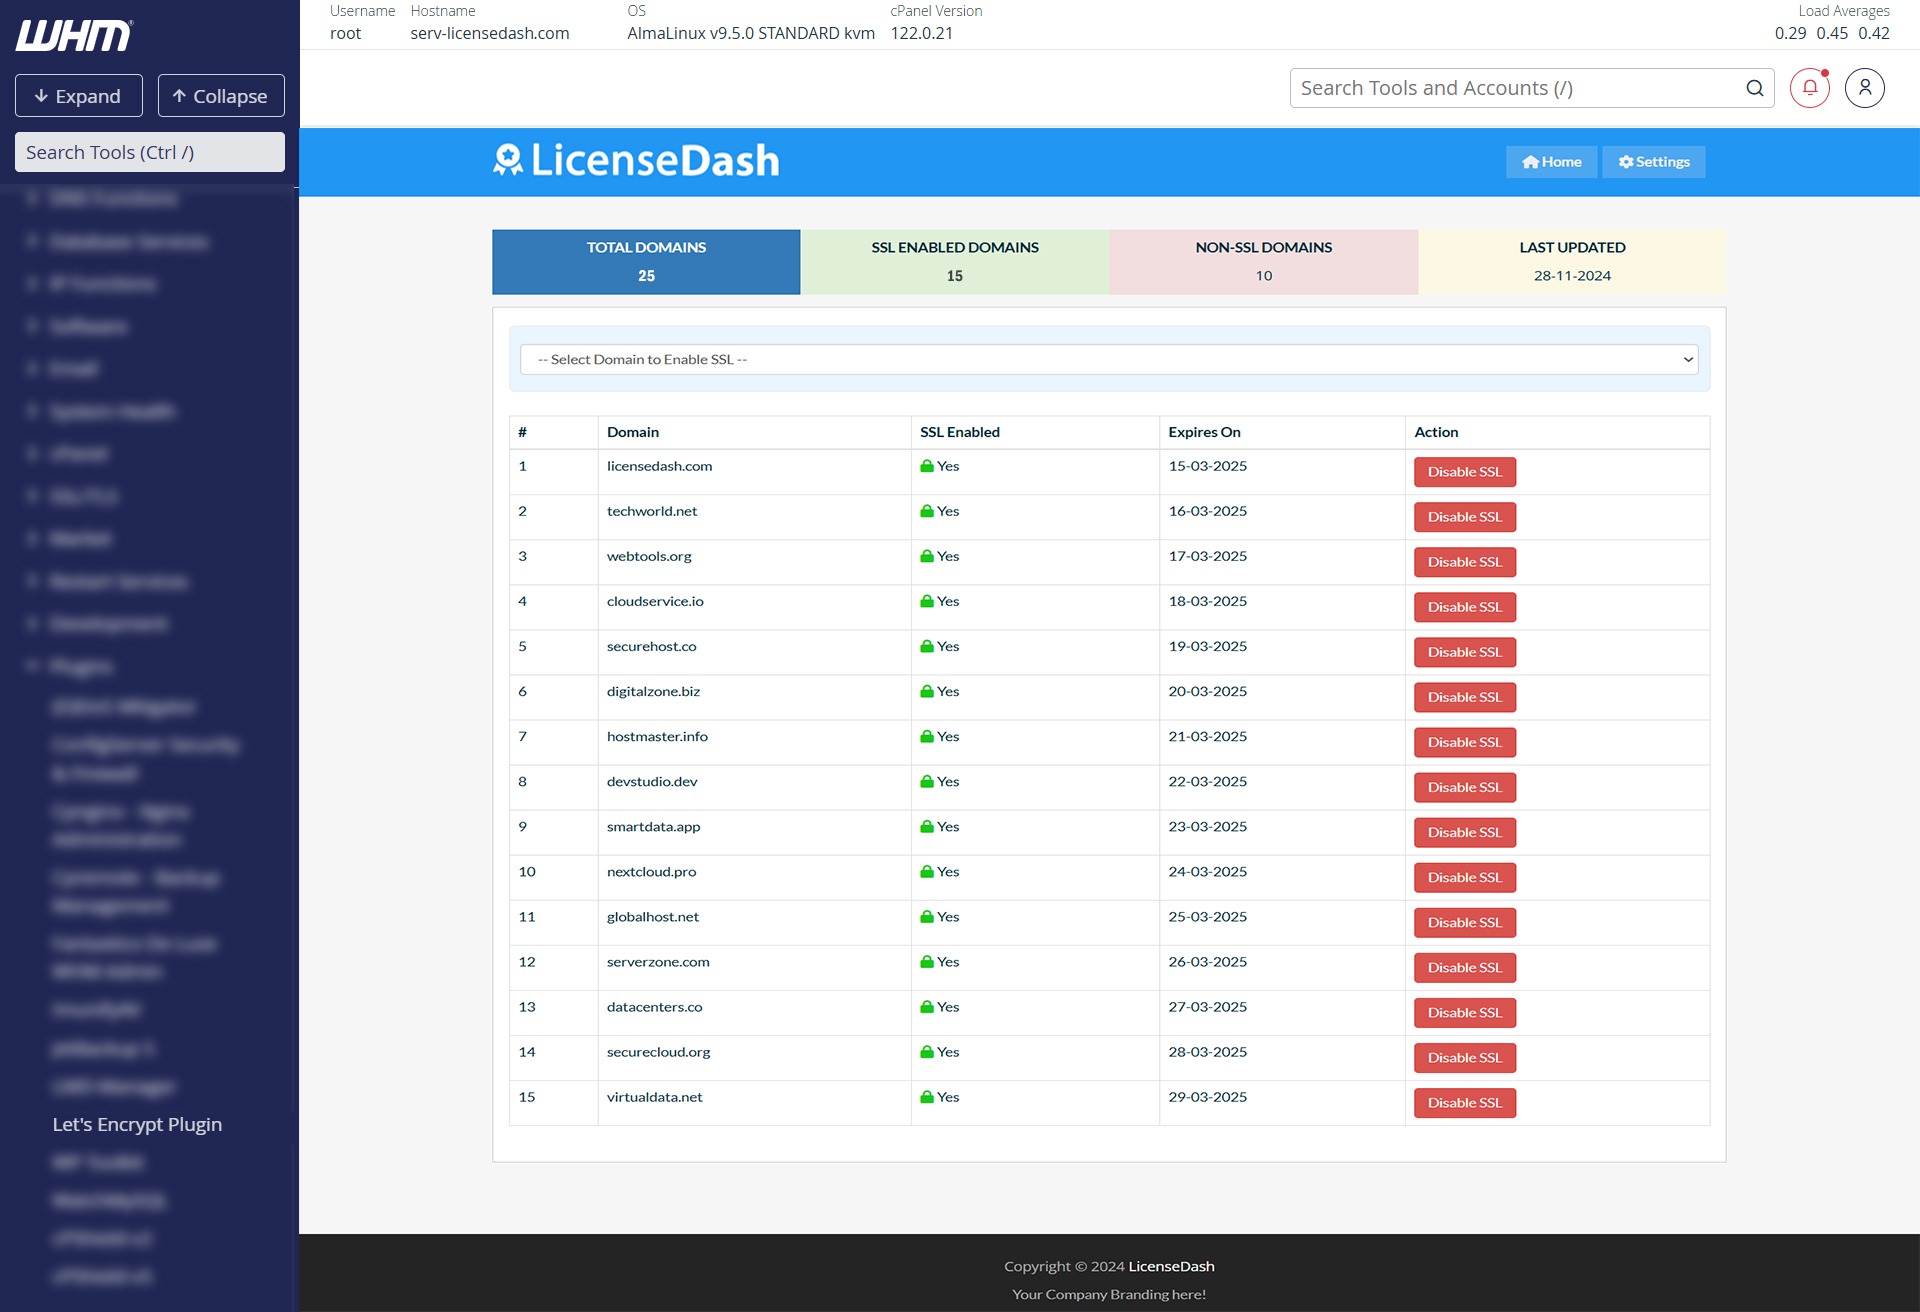1920x1312 pixels.
Task: Click the notification bell icon
Action: coord(1809,88)
